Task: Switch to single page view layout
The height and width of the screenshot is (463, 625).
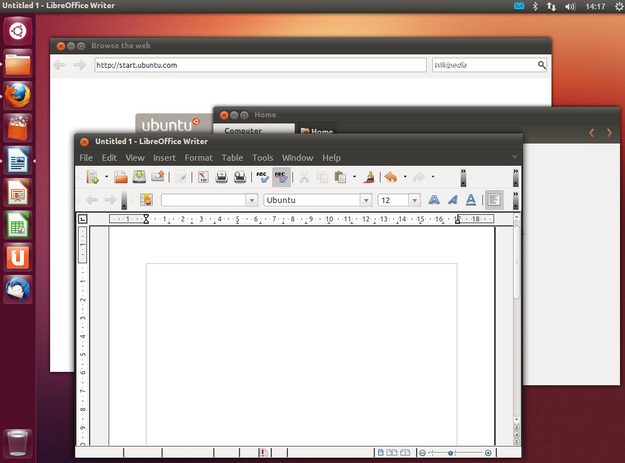Action: point(381,453)
